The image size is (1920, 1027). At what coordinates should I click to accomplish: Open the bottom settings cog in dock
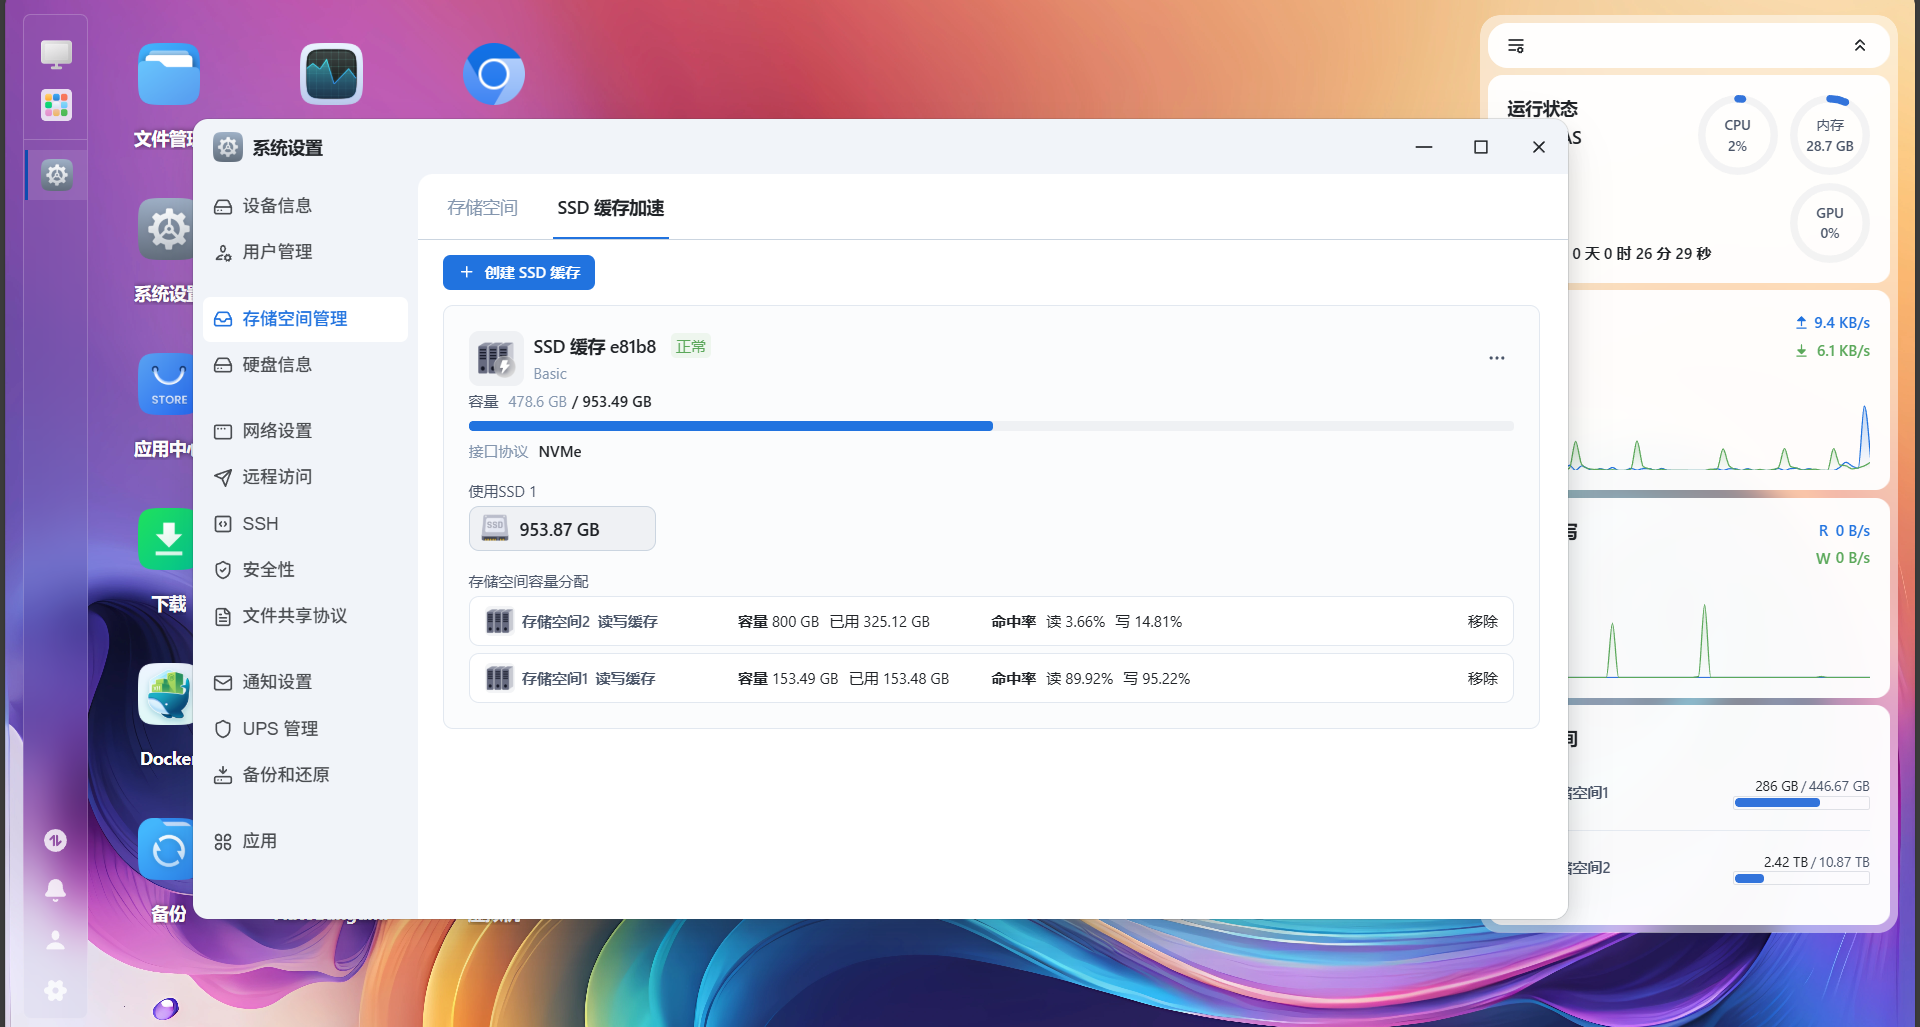click(56, 990)
